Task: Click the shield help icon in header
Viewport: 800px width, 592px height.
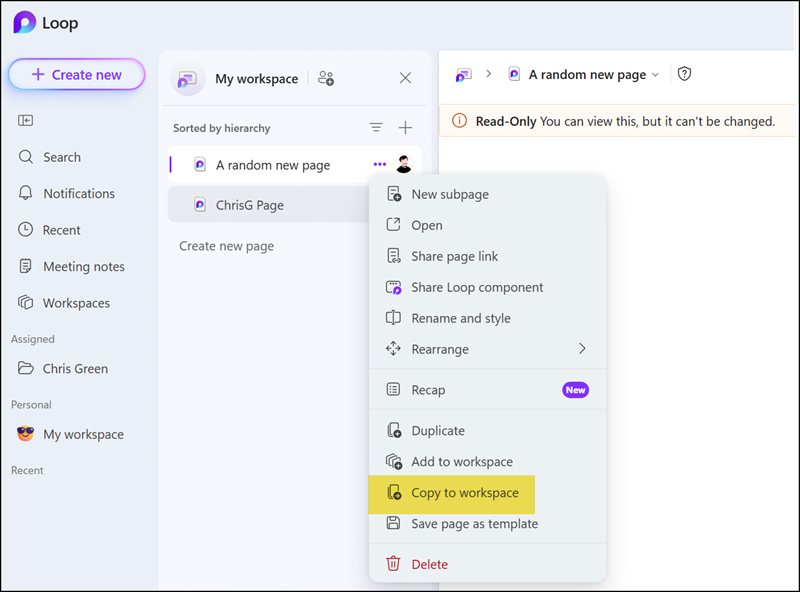Action: click(684, 74)
